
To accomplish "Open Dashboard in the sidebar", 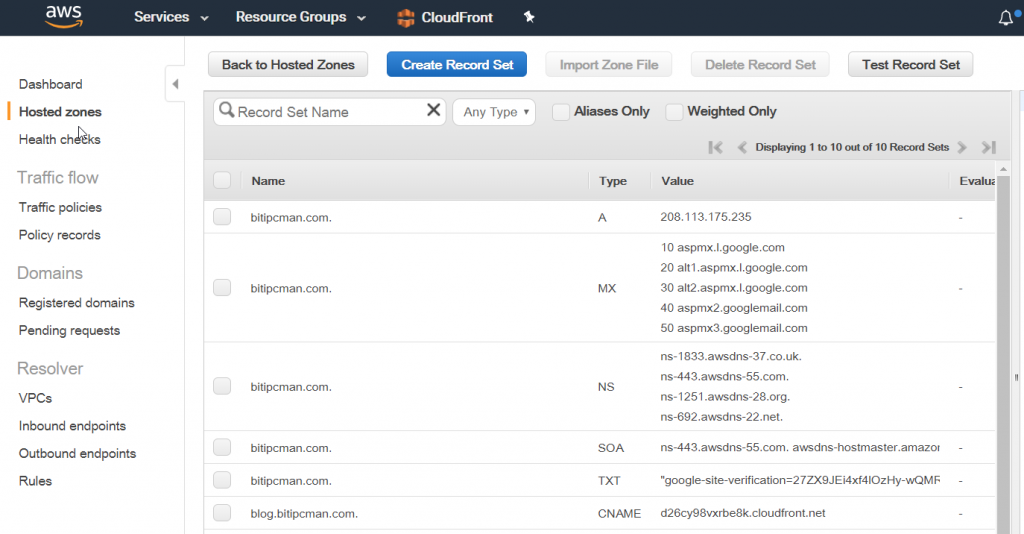I will pyautogui.click(x=50, y=84).
